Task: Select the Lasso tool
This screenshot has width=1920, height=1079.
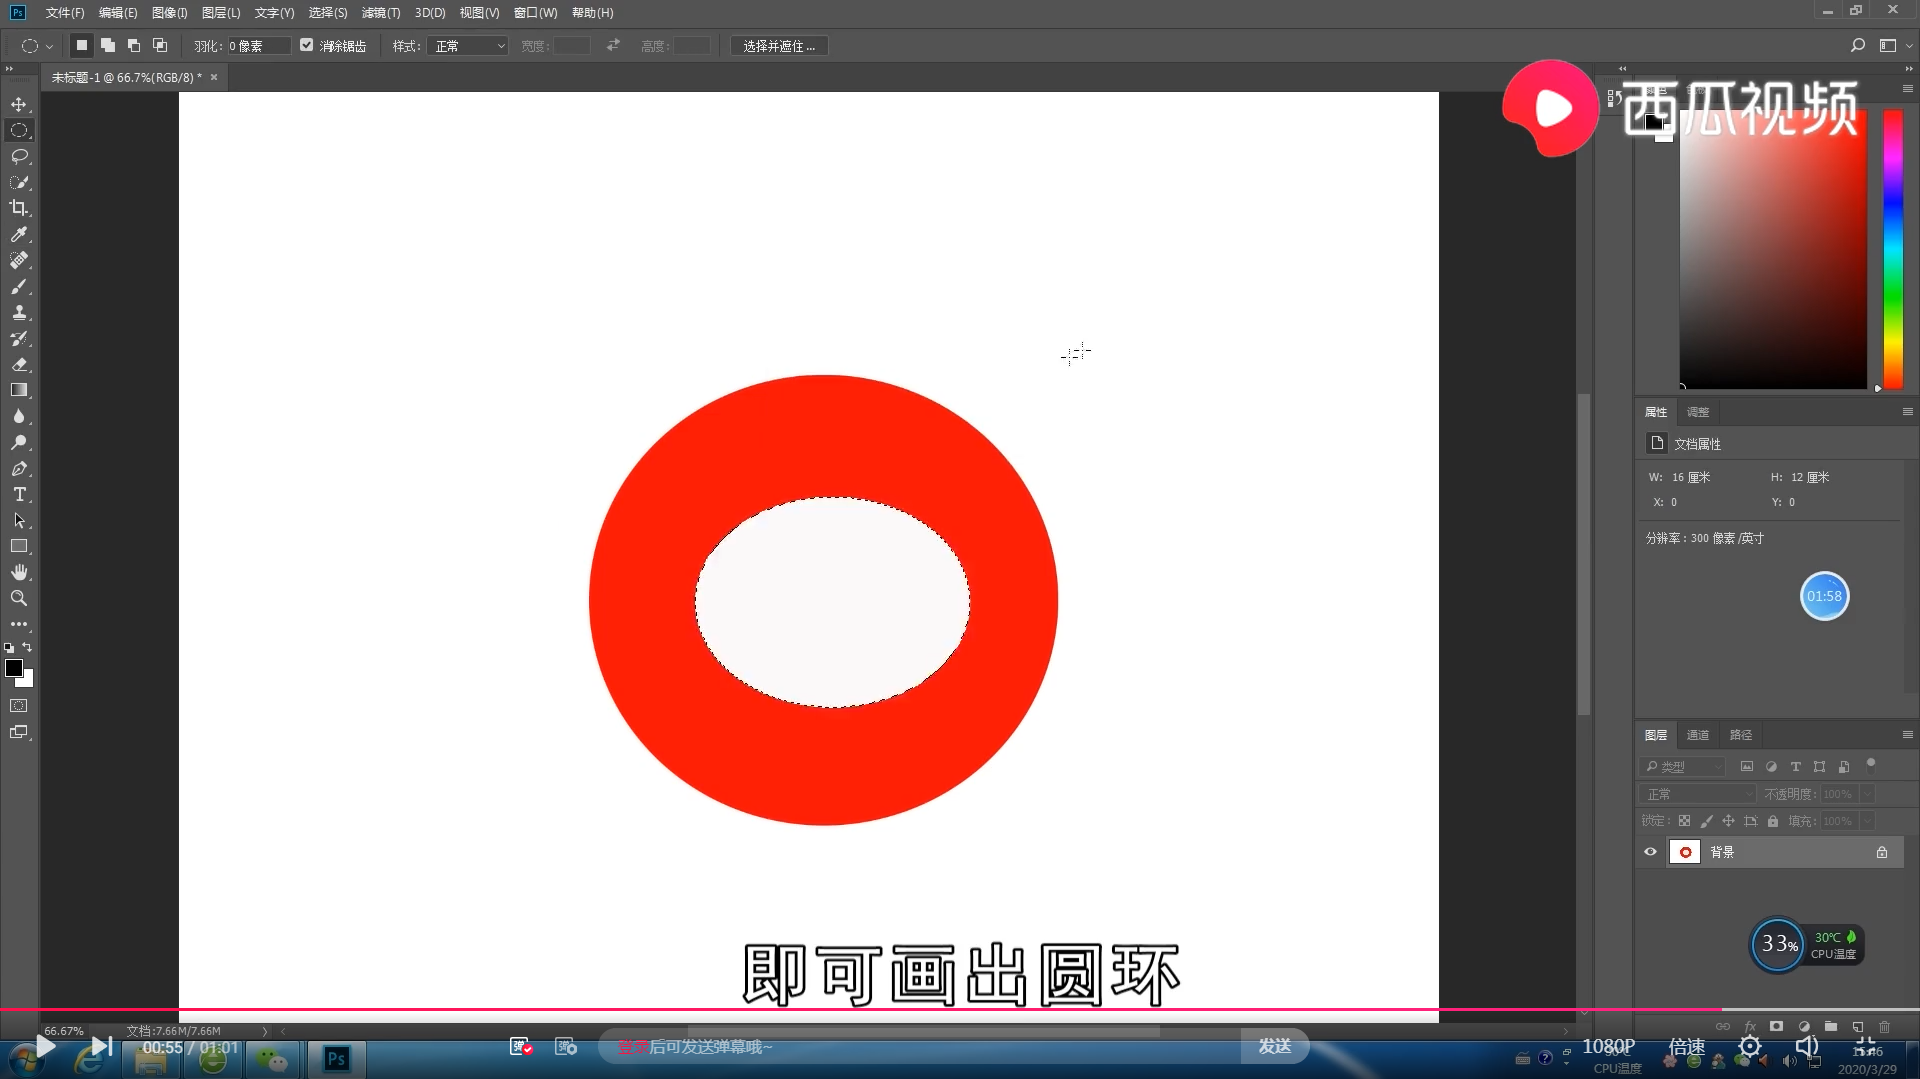Action: [x=20, y=156]
